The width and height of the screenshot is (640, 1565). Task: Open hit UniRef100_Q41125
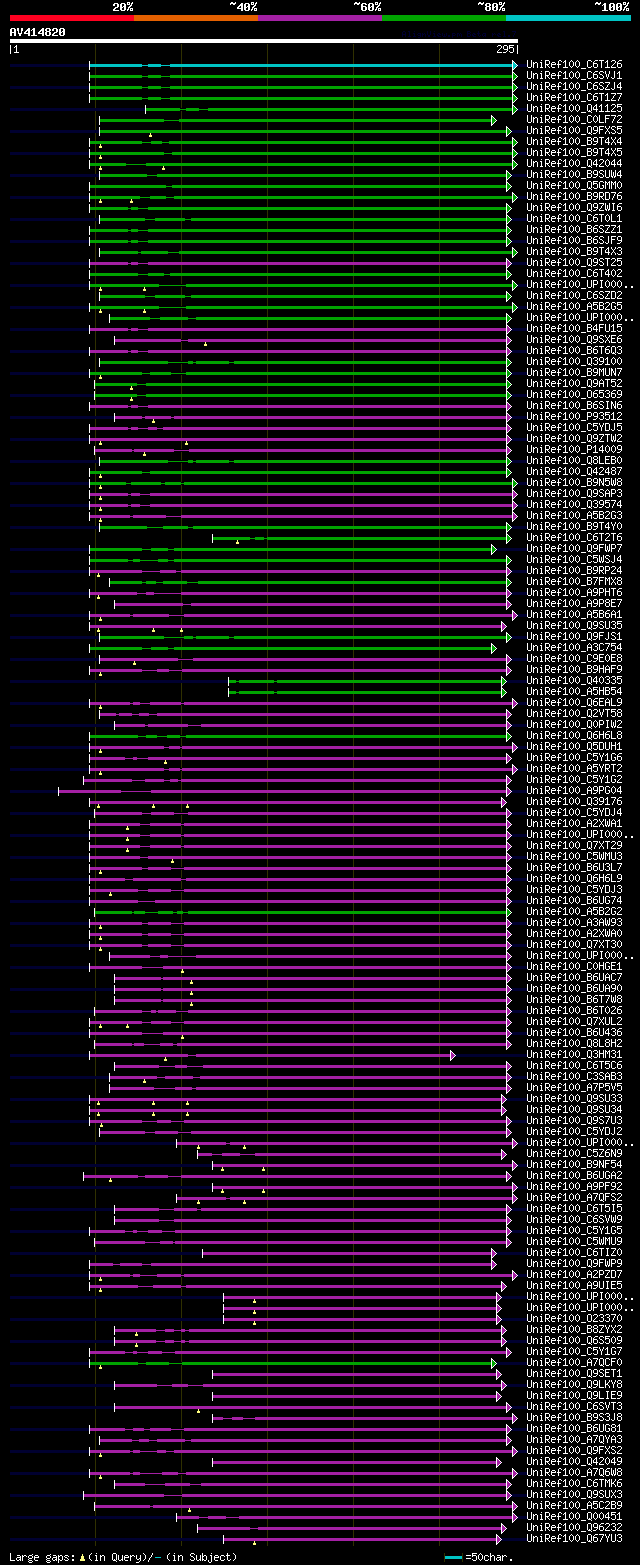point(574,108)
